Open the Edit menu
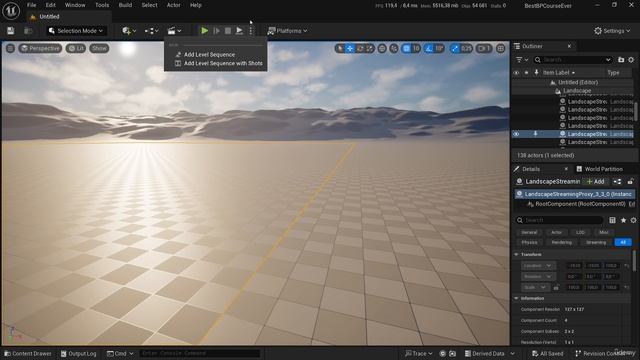This screenshot has height=360, width=640. pyautogui.click(x=51, y=5)
